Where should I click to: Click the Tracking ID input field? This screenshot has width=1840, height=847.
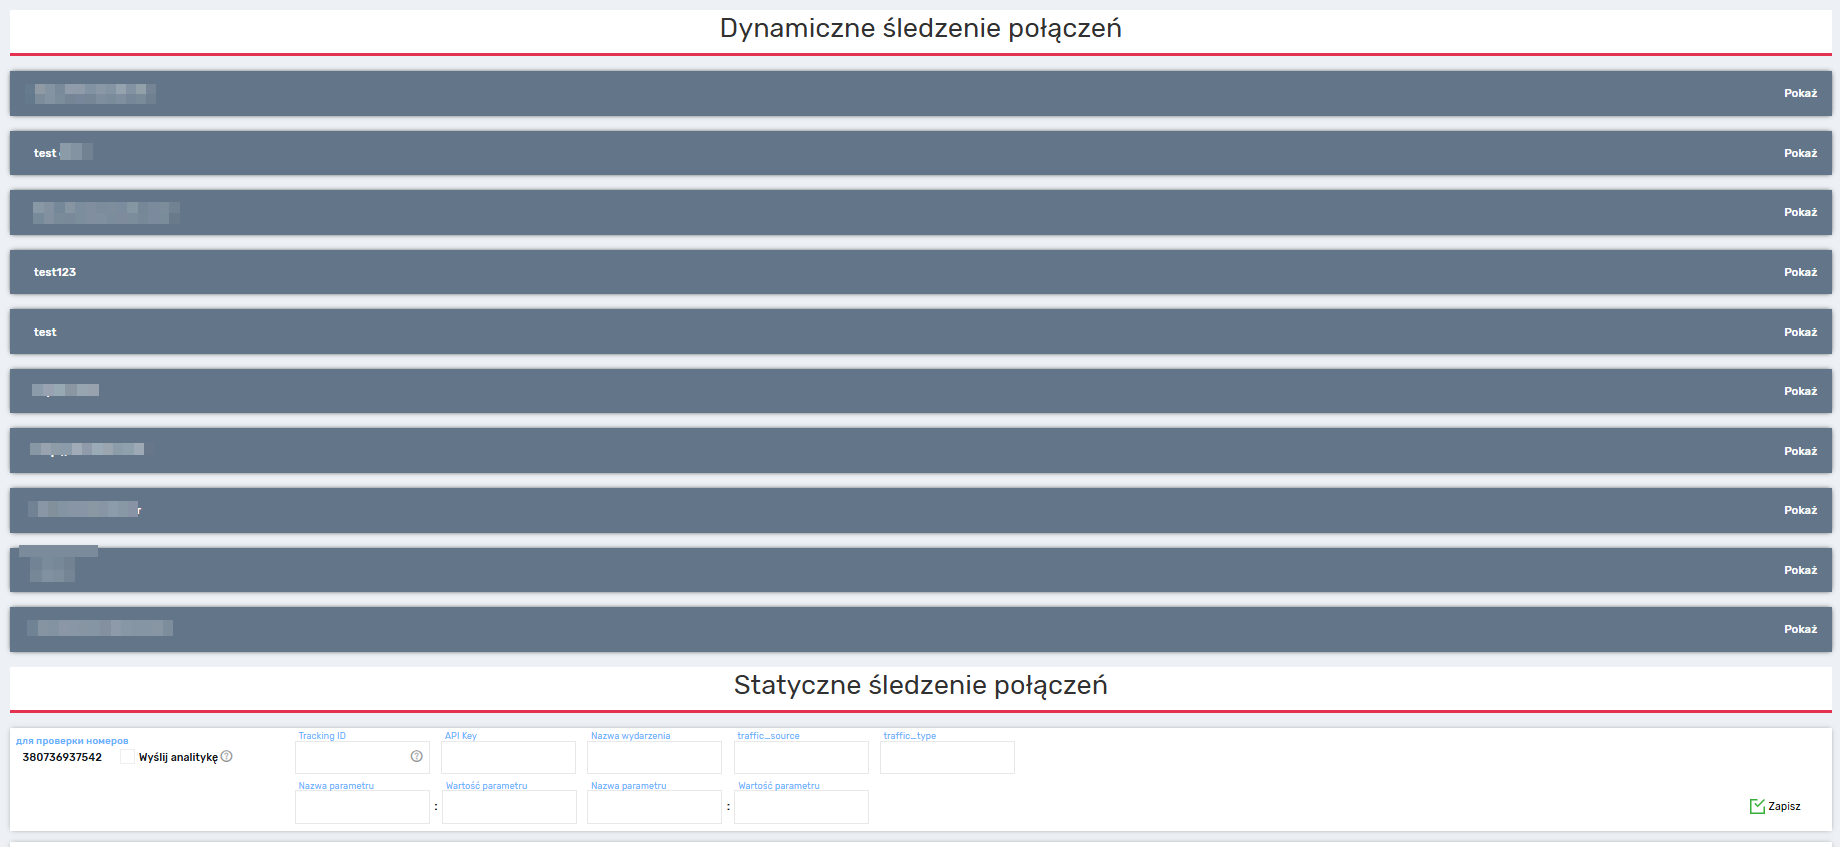[x=352, y=757]
